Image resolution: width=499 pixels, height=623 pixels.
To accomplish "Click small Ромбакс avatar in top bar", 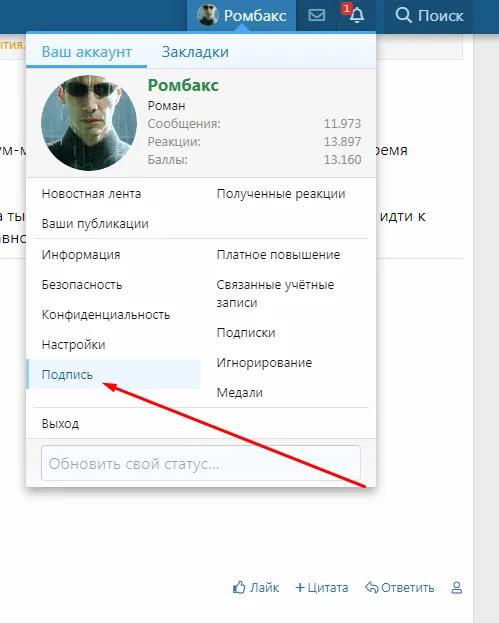I will (x=208, y=15).
